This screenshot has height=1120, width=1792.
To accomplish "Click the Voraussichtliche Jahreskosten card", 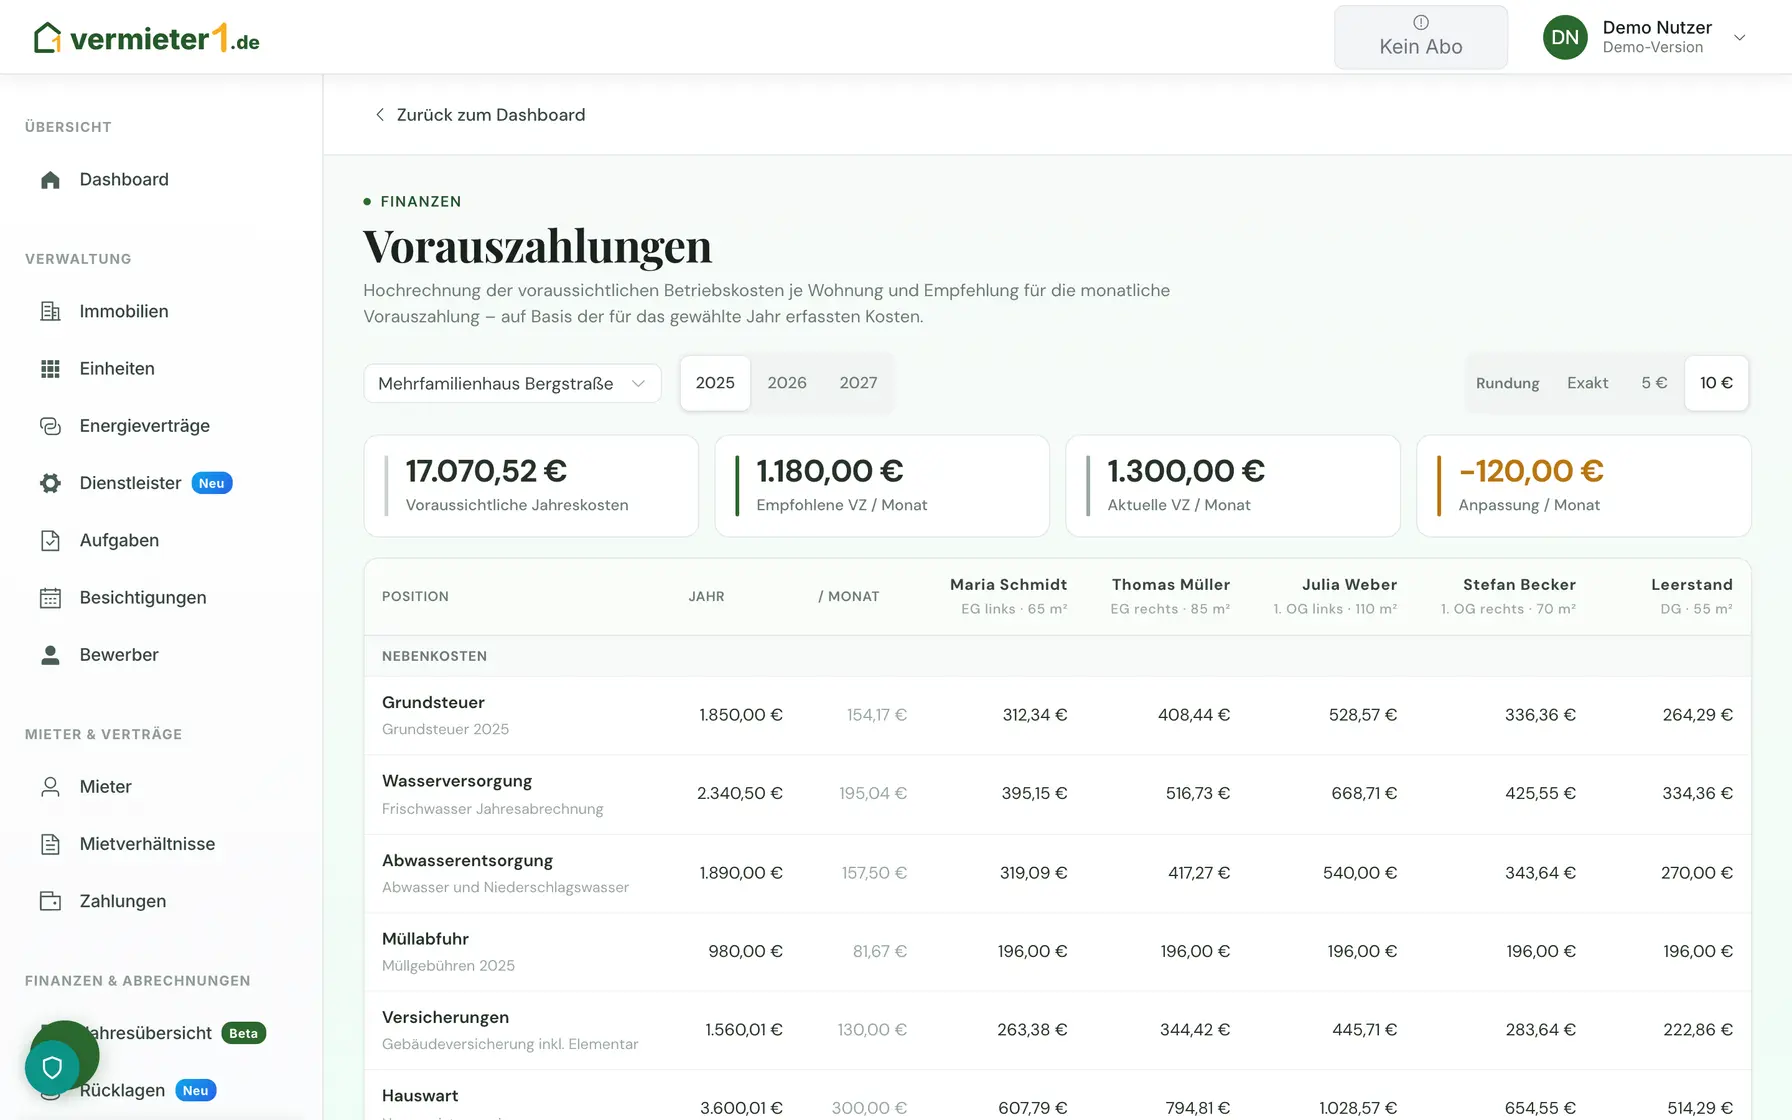I will click(531, 486).
